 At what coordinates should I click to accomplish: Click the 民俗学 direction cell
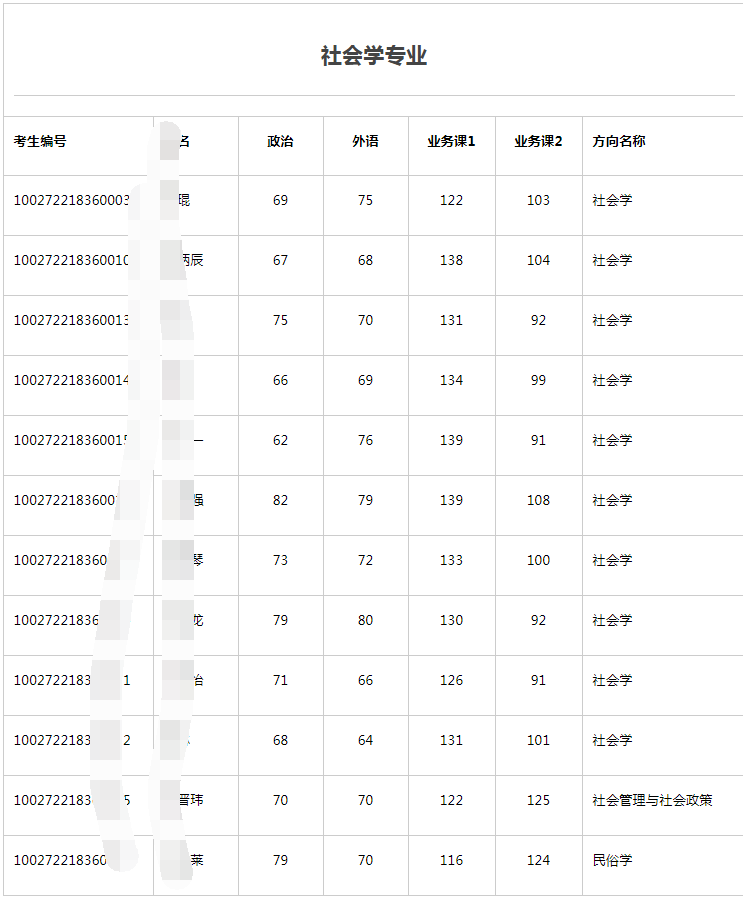click(612, 860)
